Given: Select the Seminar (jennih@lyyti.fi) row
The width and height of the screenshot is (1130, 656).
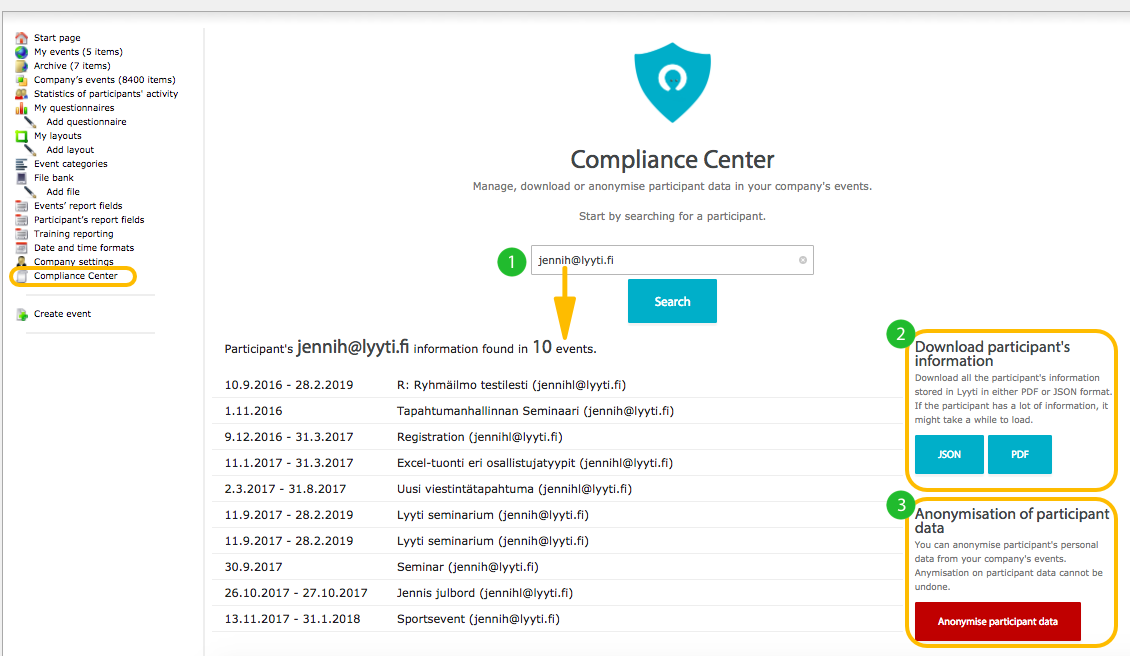Looking at the screenshot, I should (556, 567).
